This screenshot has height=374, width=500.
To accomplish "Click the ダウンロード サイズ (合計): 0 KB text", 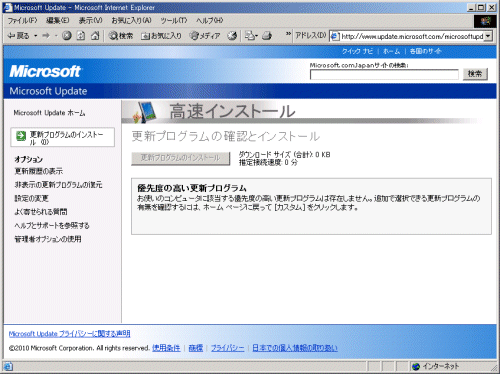I will coord(284,154).
